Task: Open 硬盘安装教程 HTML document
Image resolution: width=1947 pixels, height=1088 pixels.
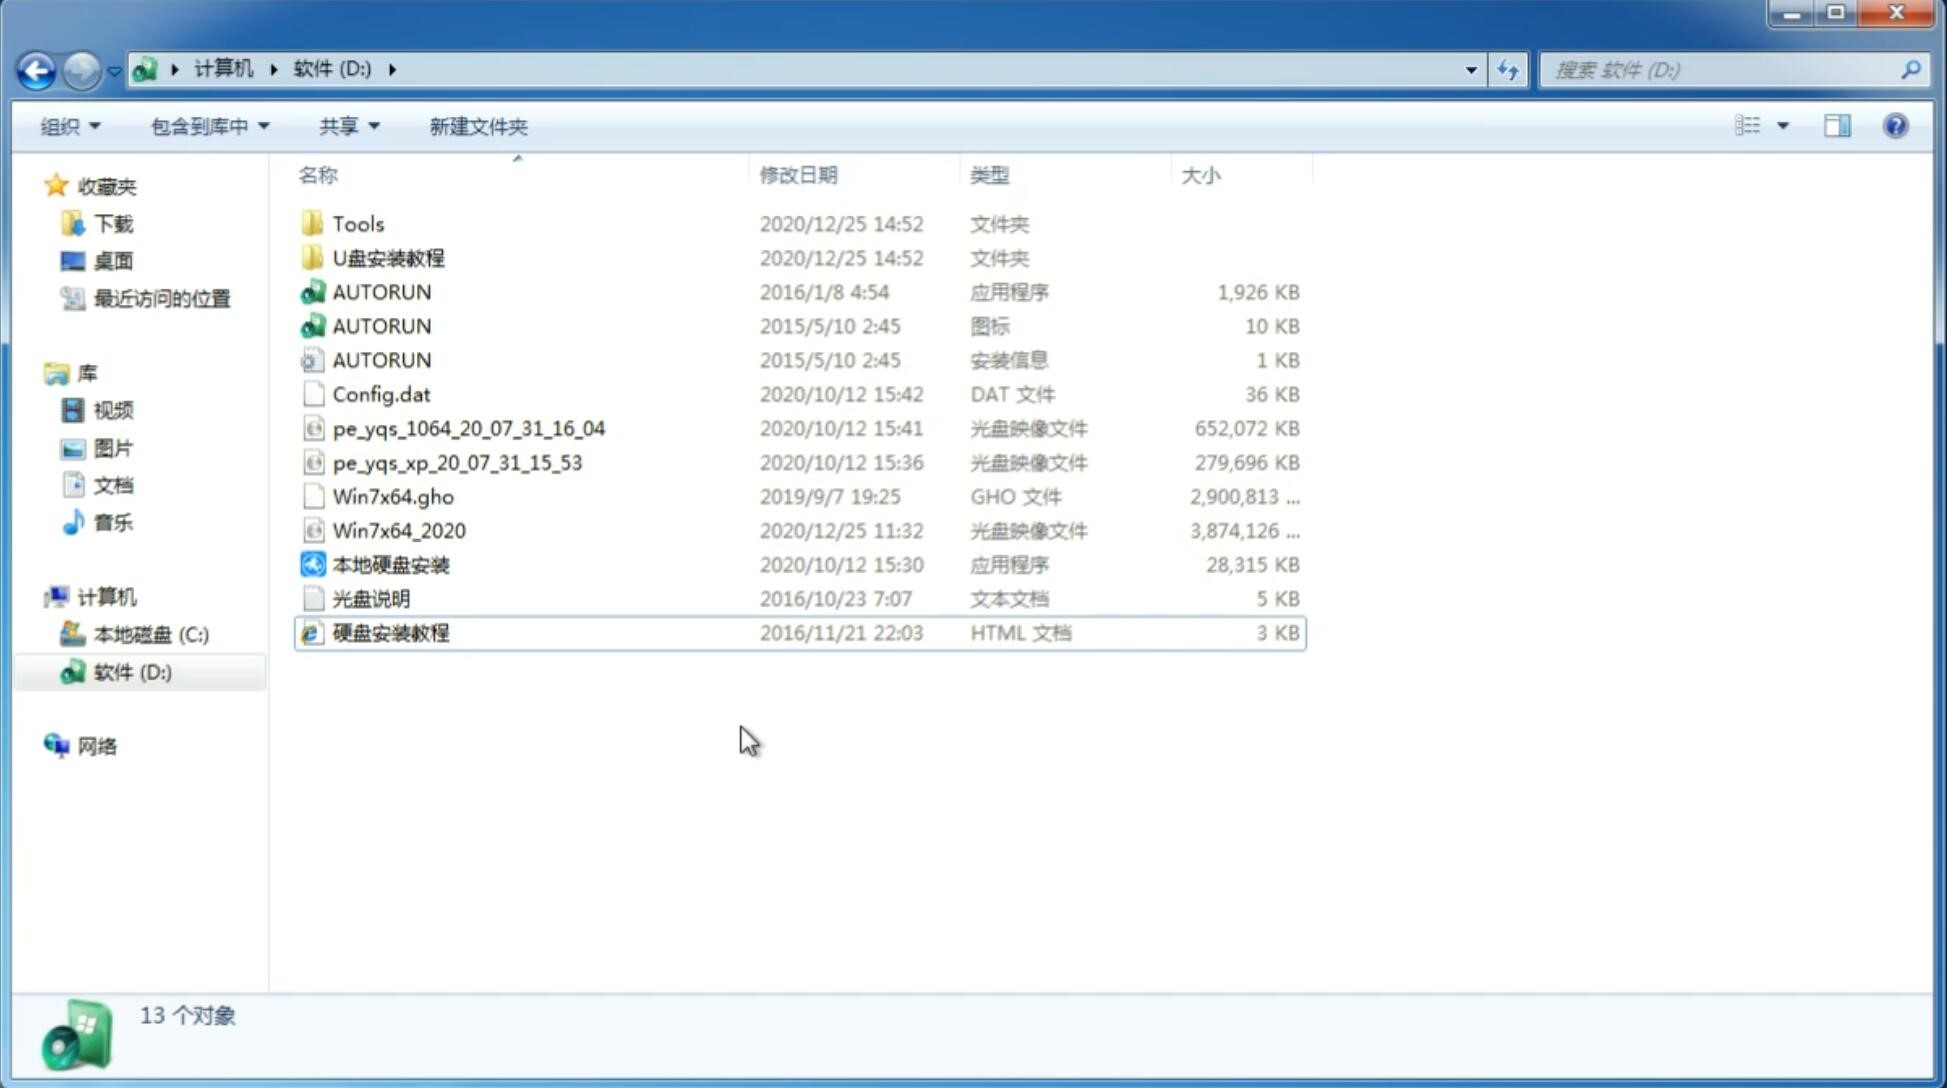Action: [389, 632]
